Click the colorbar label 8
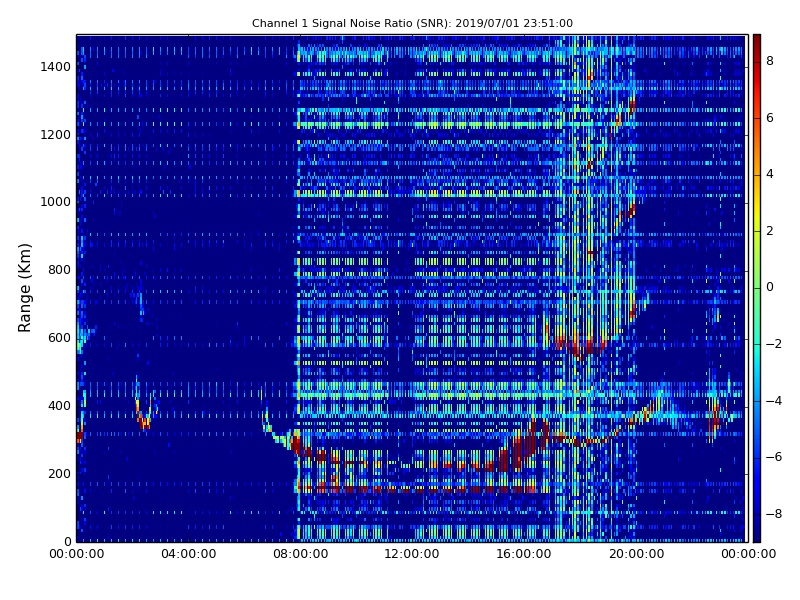 [770, 61]
